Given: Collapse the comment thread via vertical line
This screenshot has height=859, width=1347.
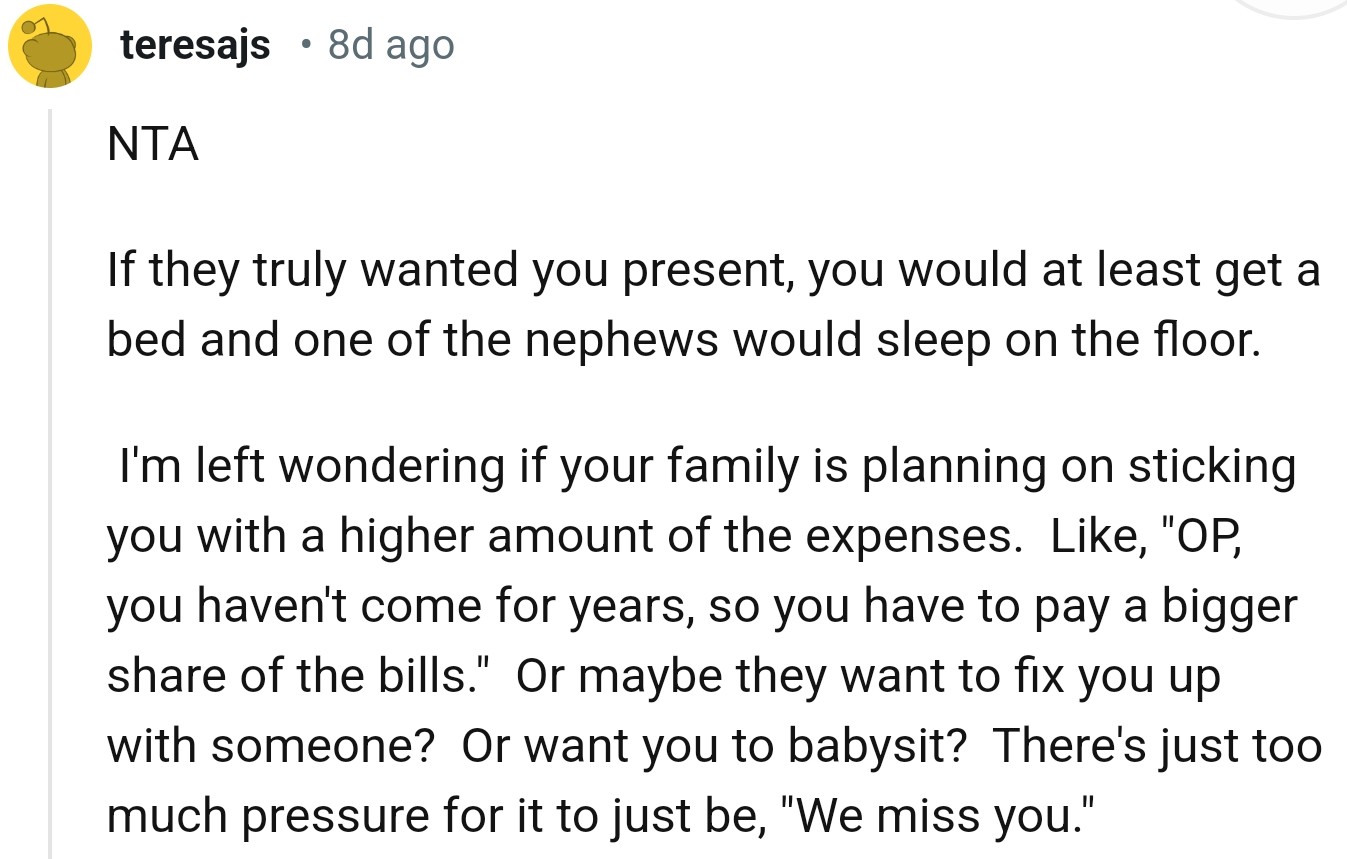Looking at the screenshot, I should [x=51, y=480].
